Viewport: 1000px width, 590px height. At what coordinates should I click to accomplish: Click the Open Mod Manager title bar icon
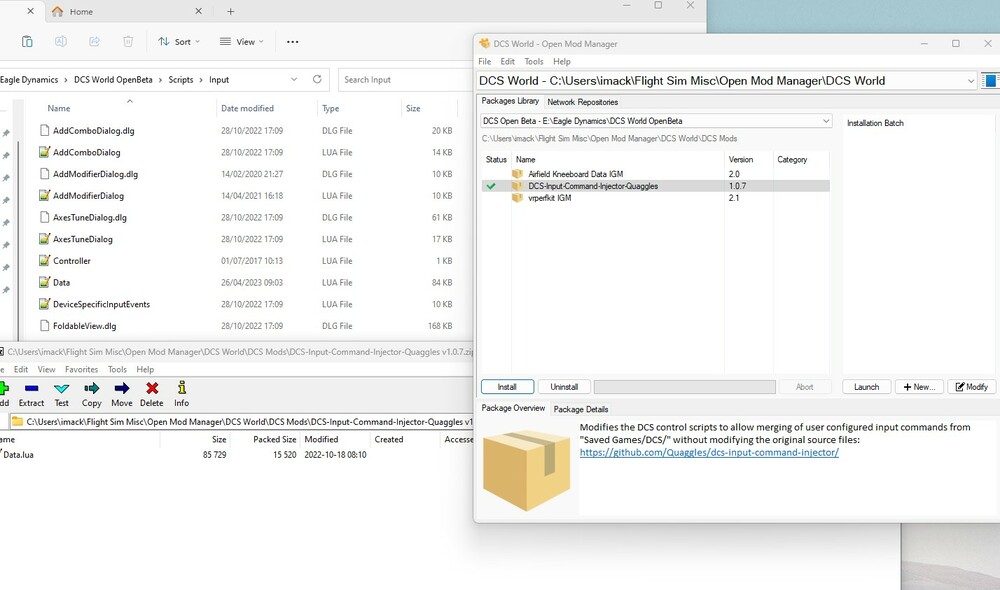(x=484, y=43)
